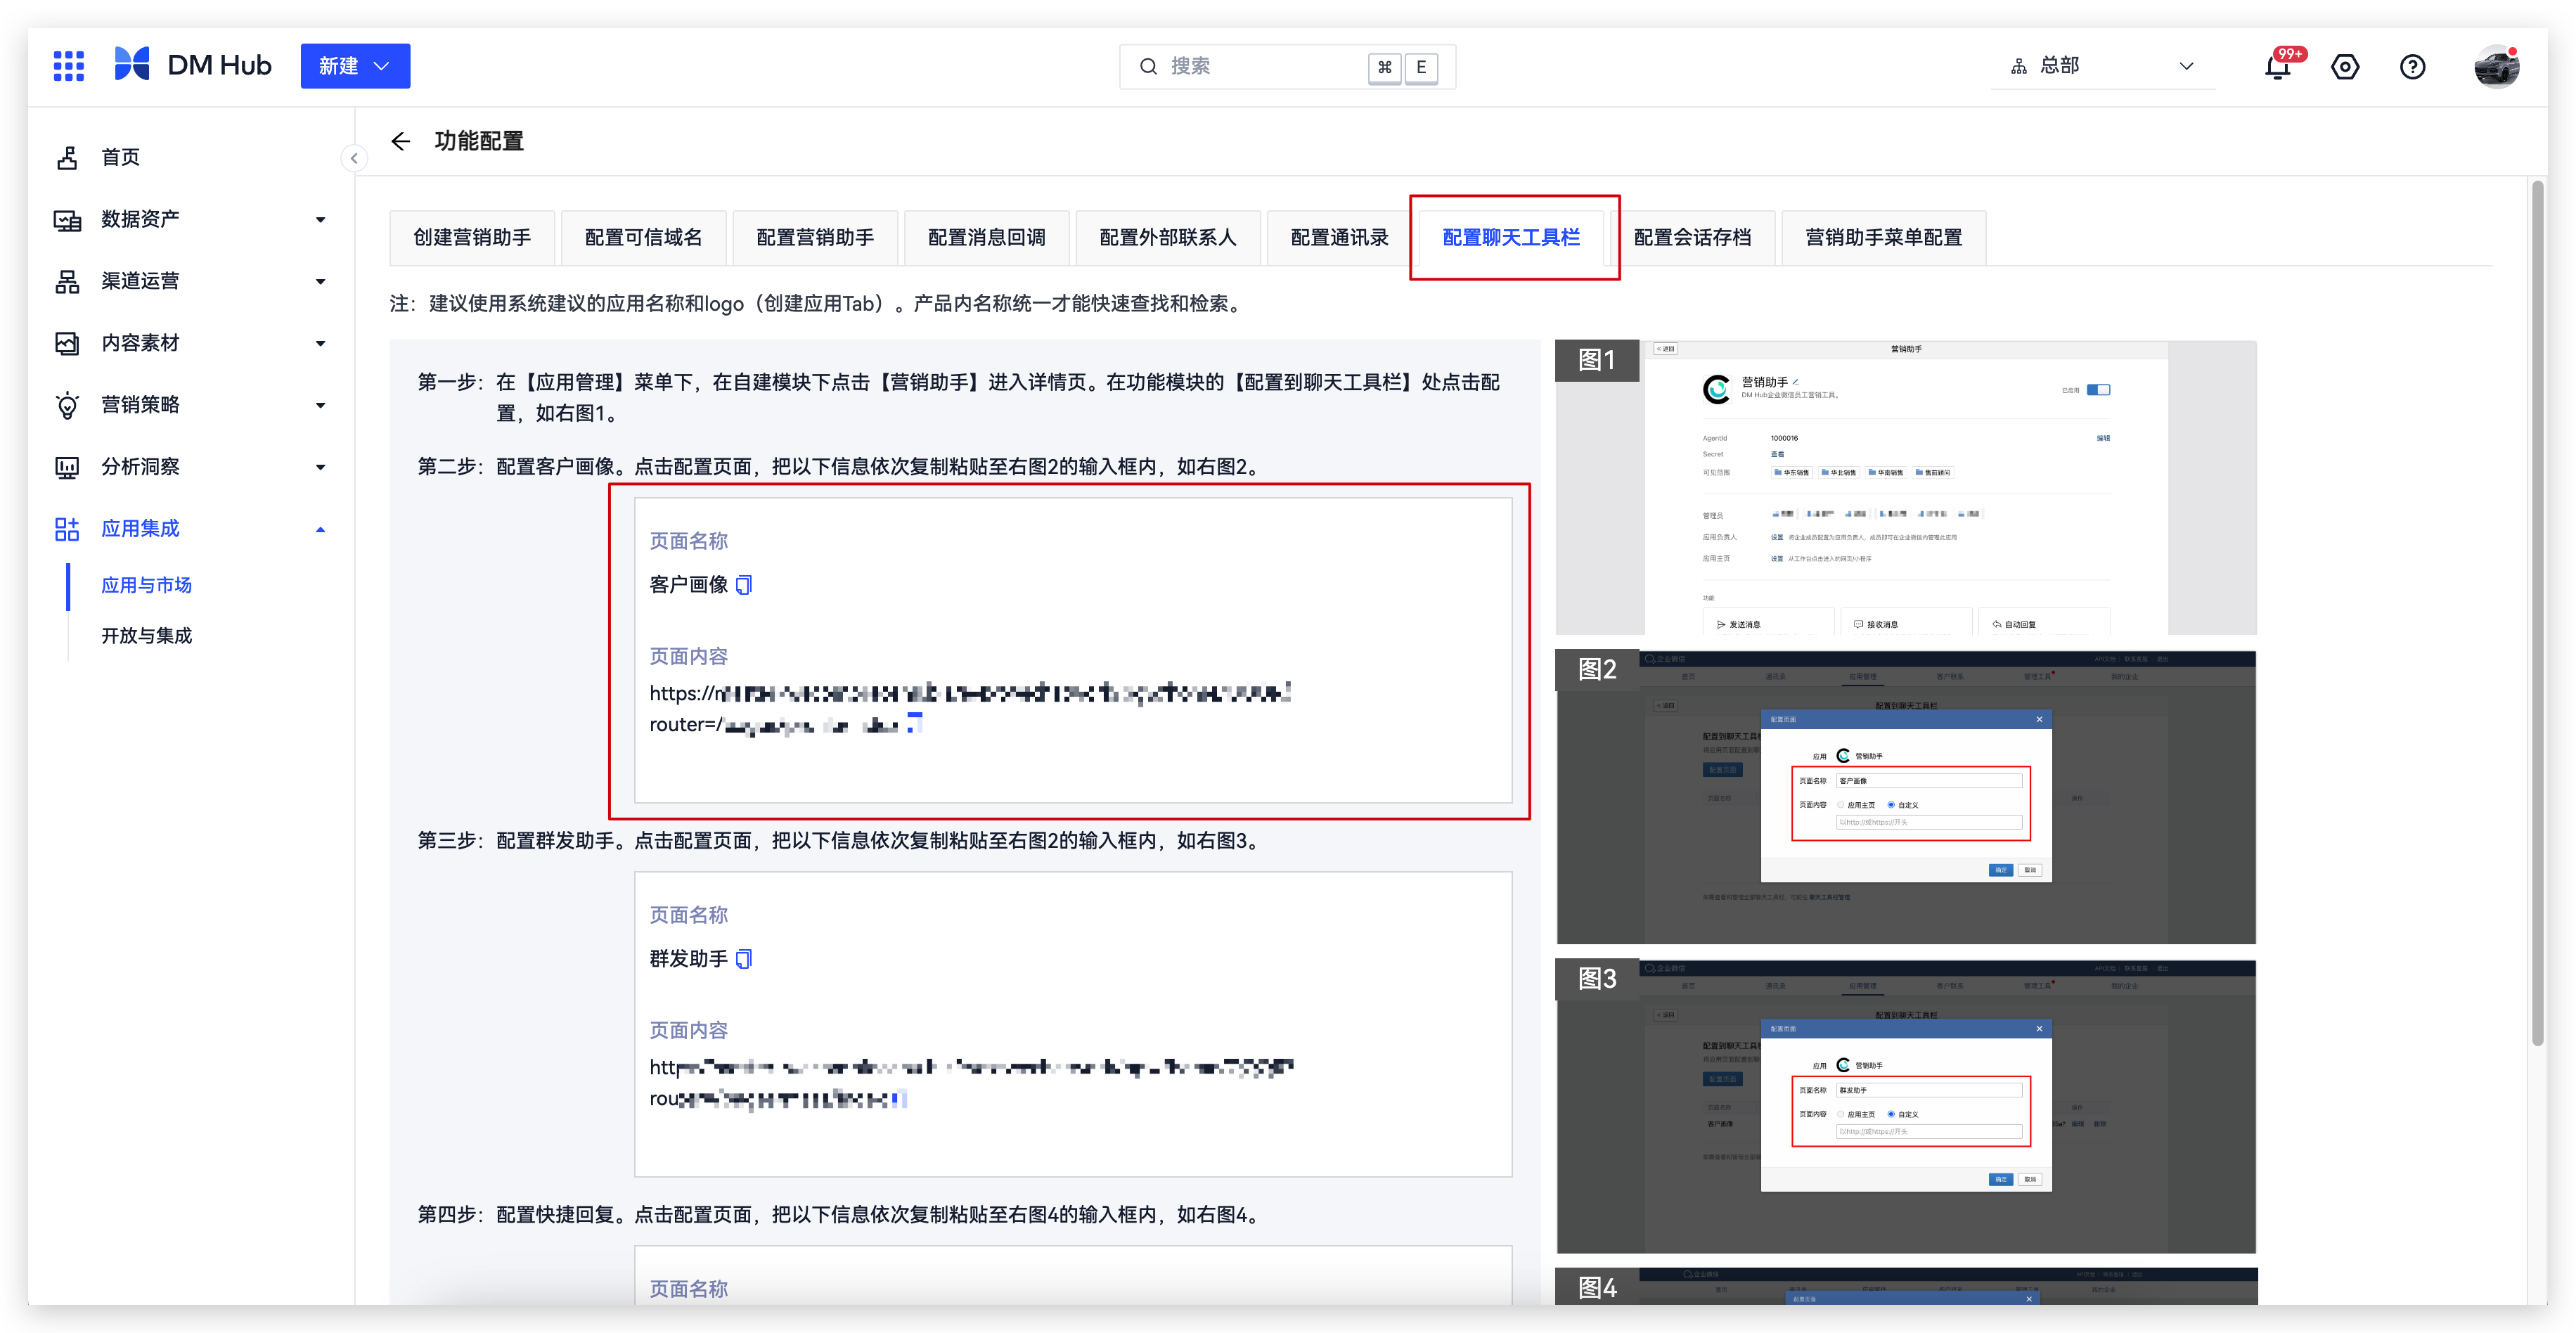This screenshot has width=2576, height=1333.
Task: Open the app grid launcher icon
Action: [68, 66]
